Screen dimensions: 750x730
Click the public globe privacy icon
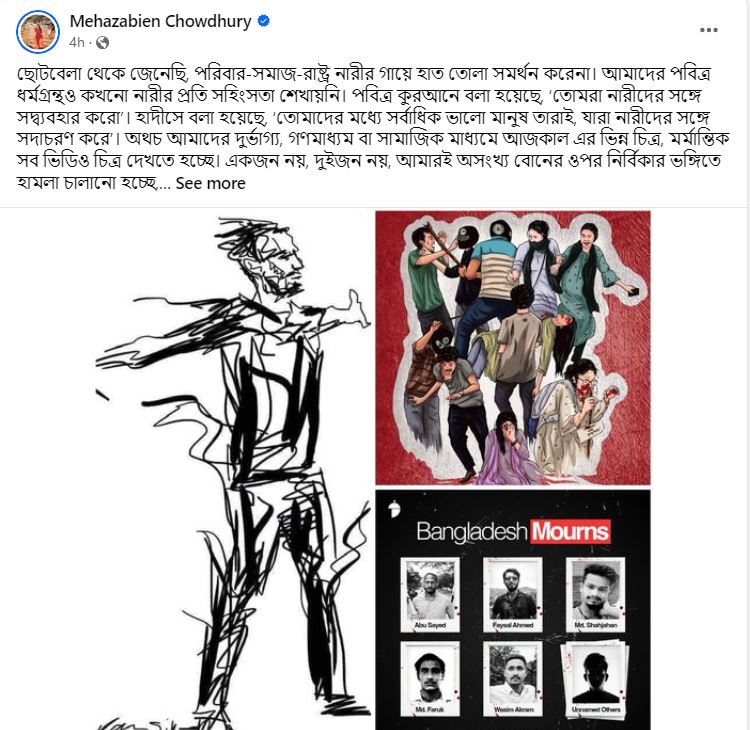[102, 43]
